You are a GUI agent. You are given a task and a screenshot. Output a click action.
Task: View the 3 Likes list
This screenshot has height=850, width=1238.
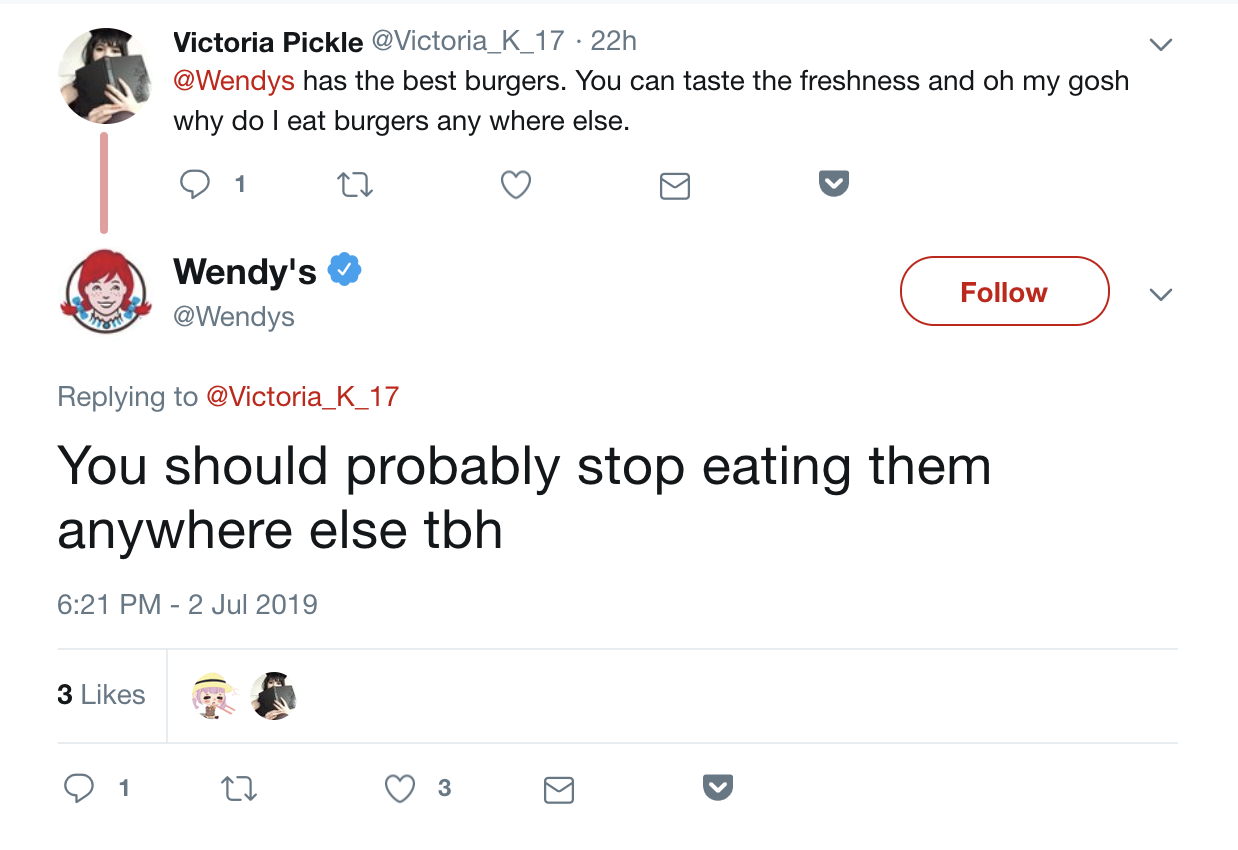[x=101, y=695]
